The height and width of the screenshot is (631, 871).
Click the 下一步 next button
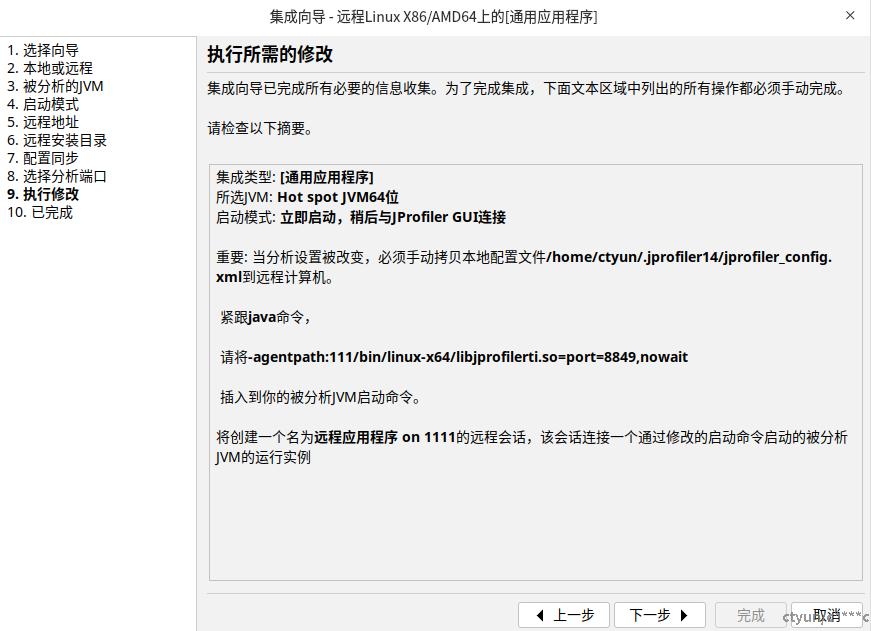[660, 615]
